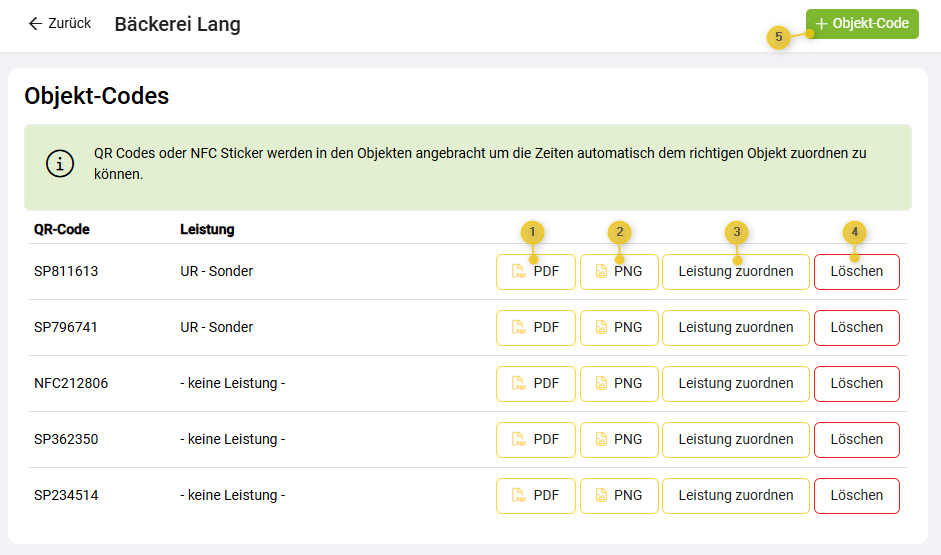Download PDF for code NFC212806

(x=536, y=384)
